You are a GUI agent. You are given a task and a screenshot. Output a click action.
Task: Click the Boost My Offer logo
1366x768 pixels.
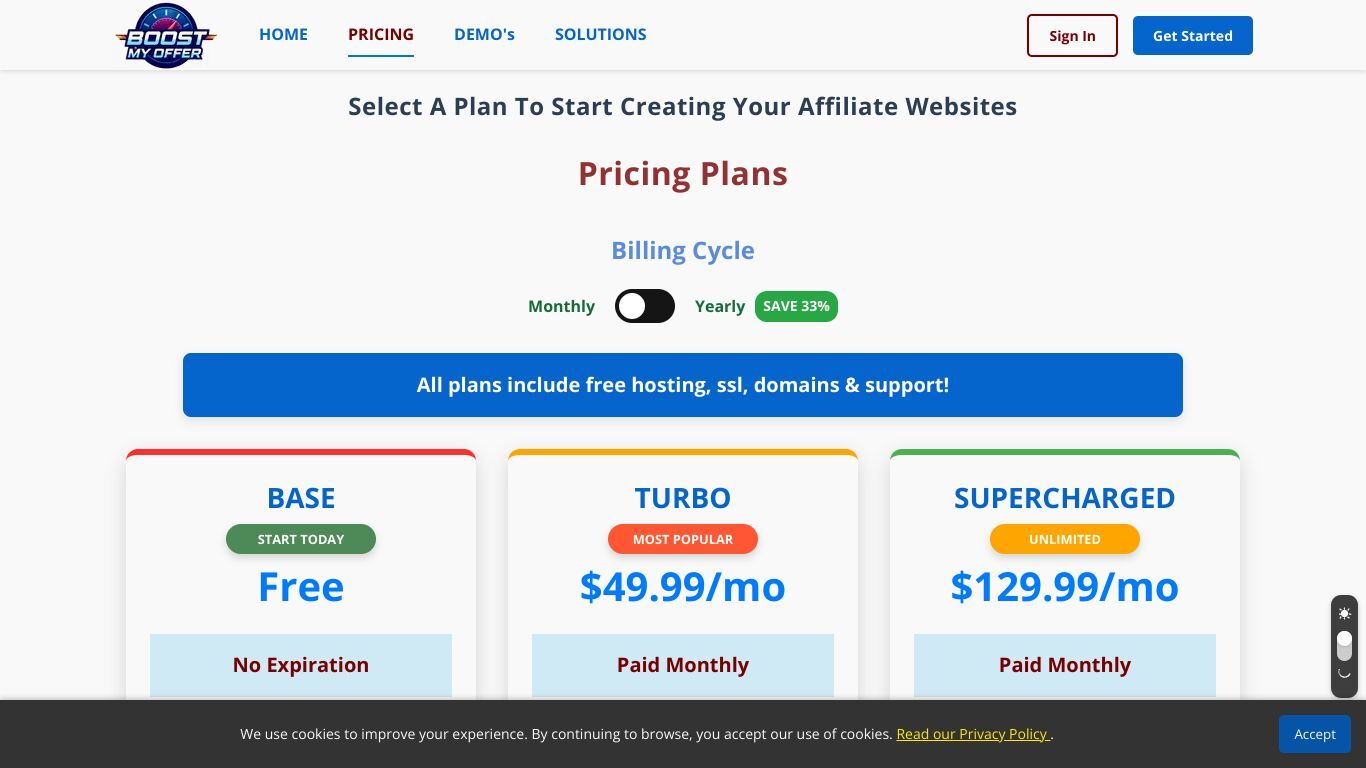click(x=166, y=36)
